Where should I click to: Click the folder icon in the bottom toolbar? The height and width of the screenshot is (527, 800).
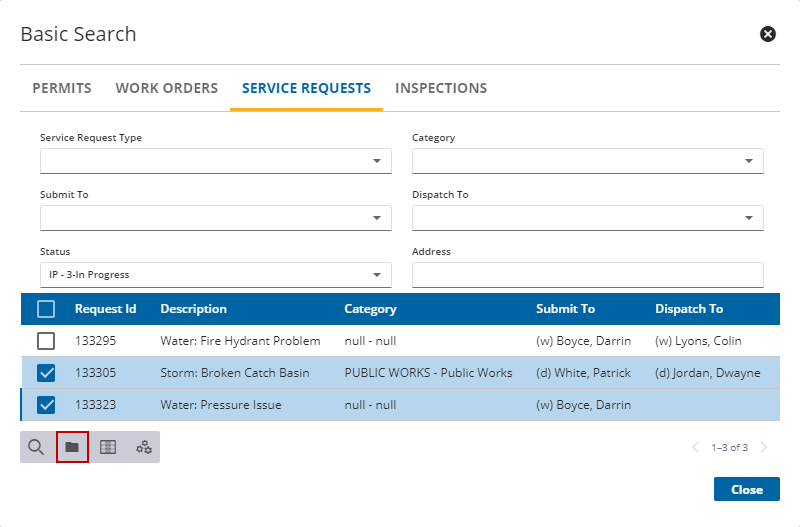[72, 447]
